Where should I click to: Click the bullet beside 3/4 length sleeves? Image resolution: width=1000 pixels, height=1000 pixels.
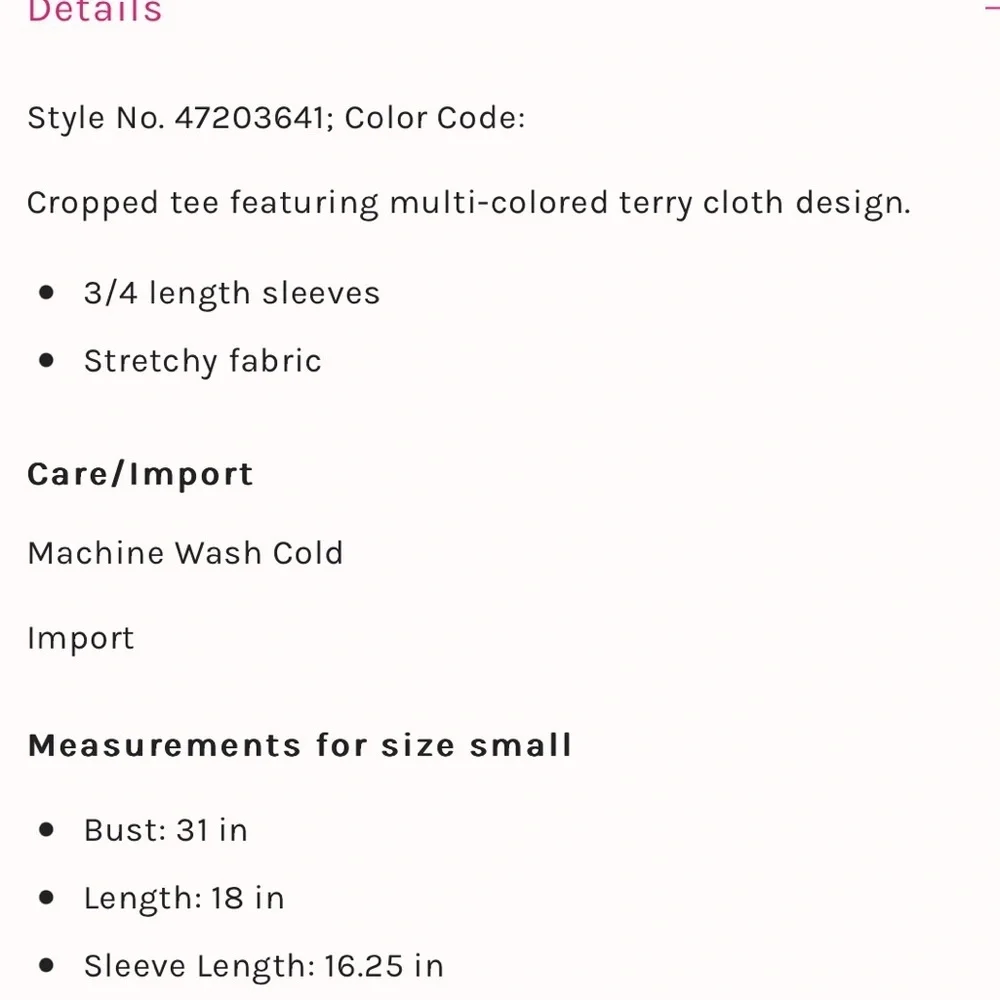46,293
